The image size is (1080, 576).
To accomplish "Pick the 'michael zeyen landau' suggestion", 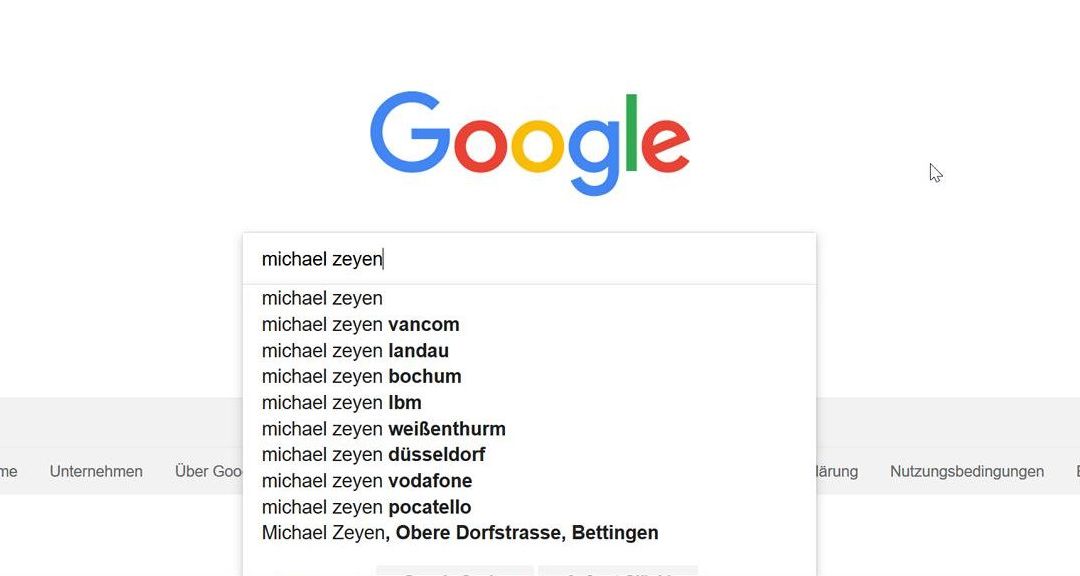I will 530,351.
